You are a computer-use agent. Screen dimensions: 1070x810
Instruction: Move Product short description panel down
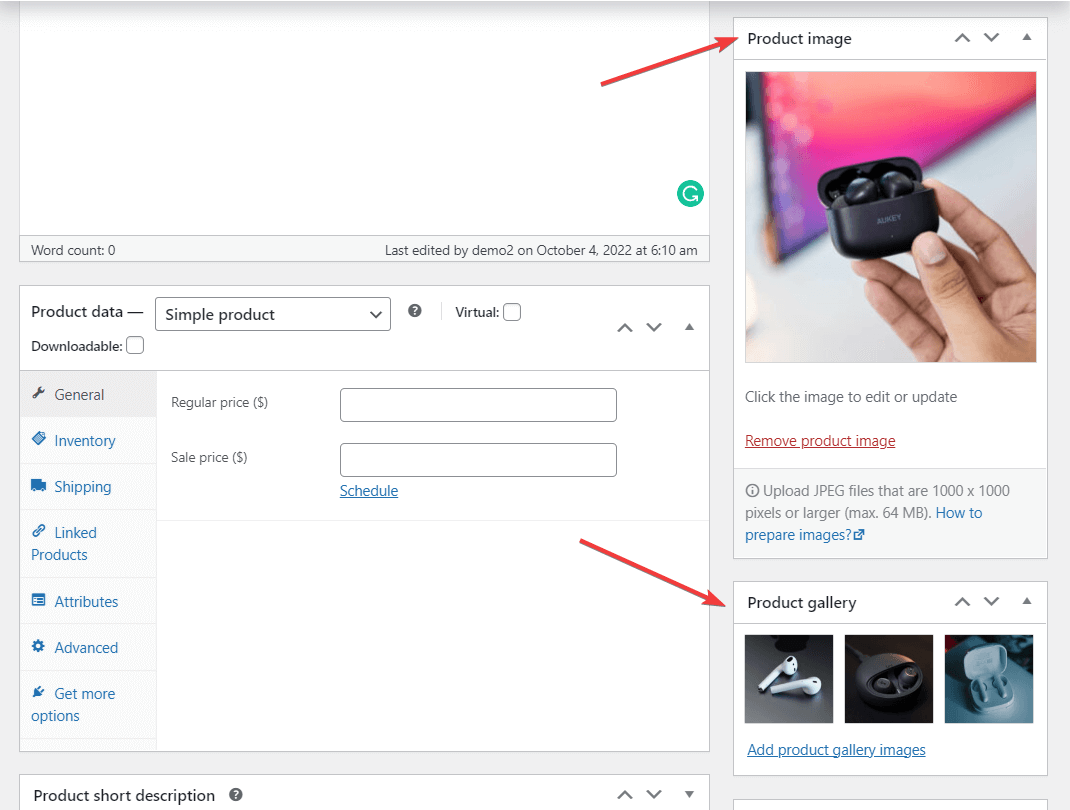click(x=654, y=794)
